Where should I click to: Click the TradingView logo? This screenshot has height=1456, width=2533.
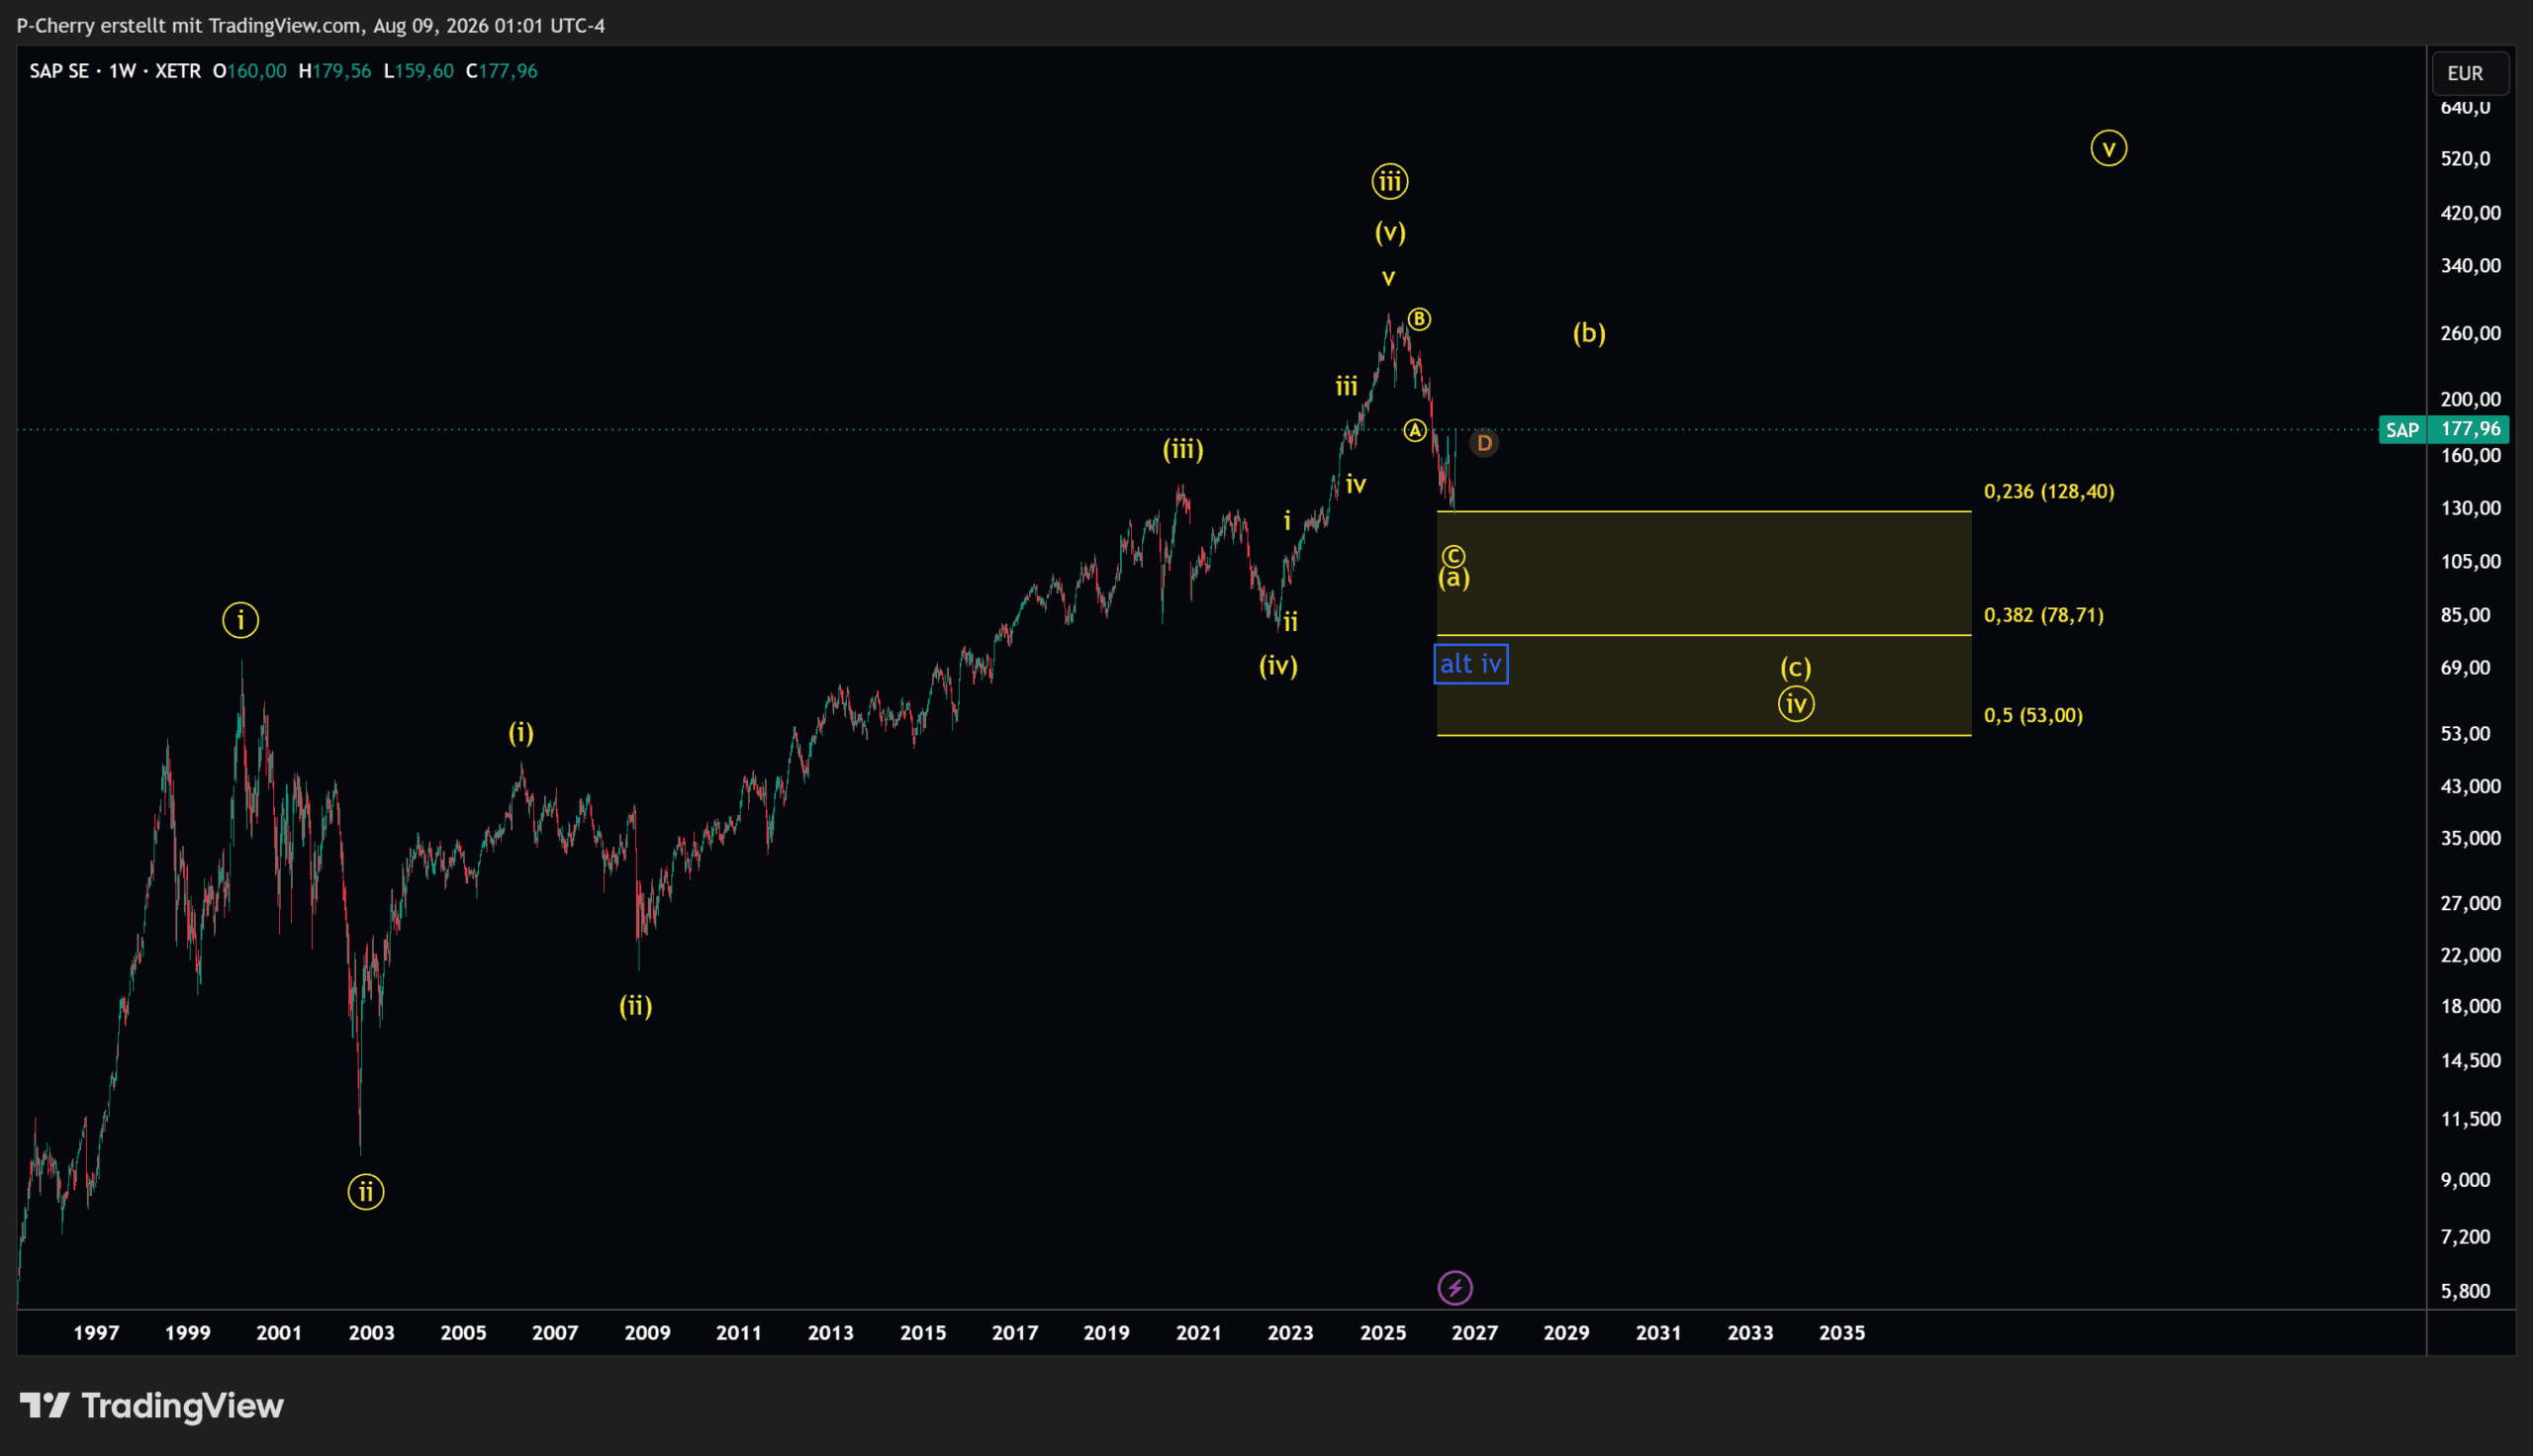click(x=152, y=1406)
